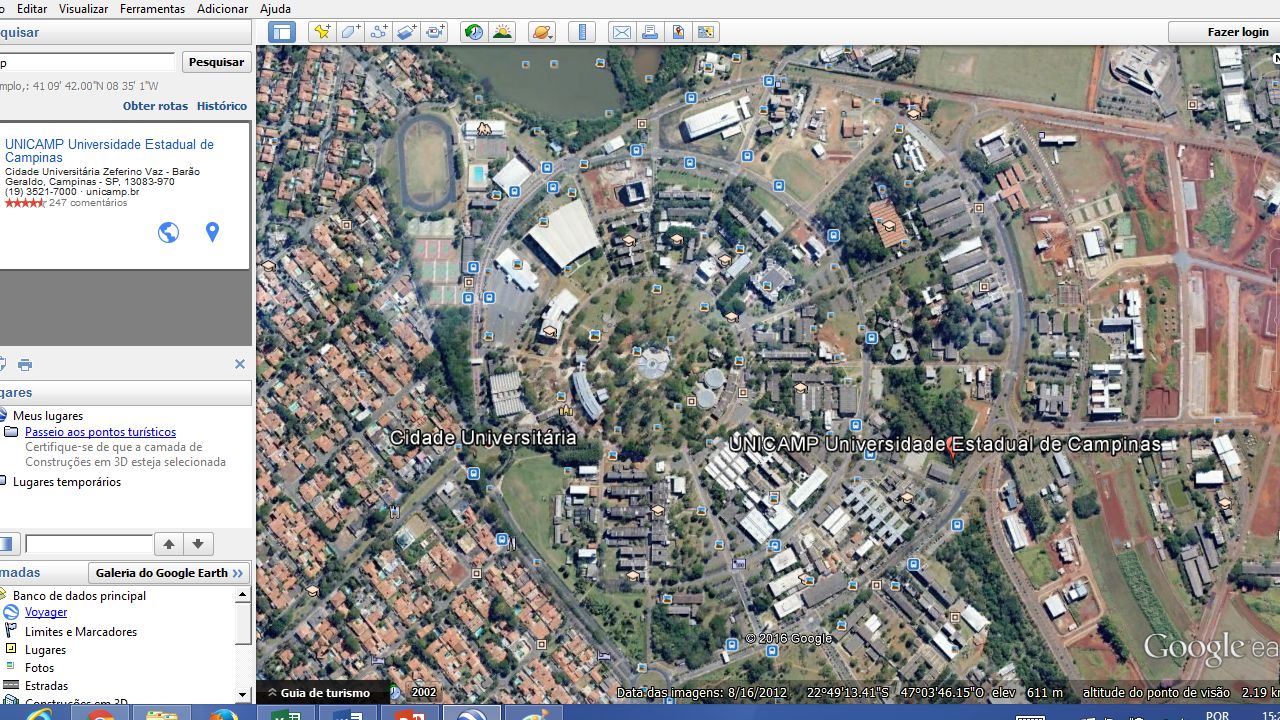Open PowerPoint from the taskbar

(410, 714)
